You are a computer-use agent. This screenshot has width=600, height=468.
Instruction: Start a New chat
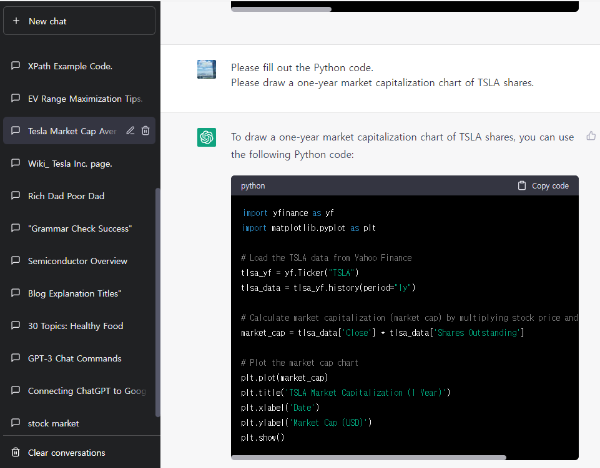[79, 21]
